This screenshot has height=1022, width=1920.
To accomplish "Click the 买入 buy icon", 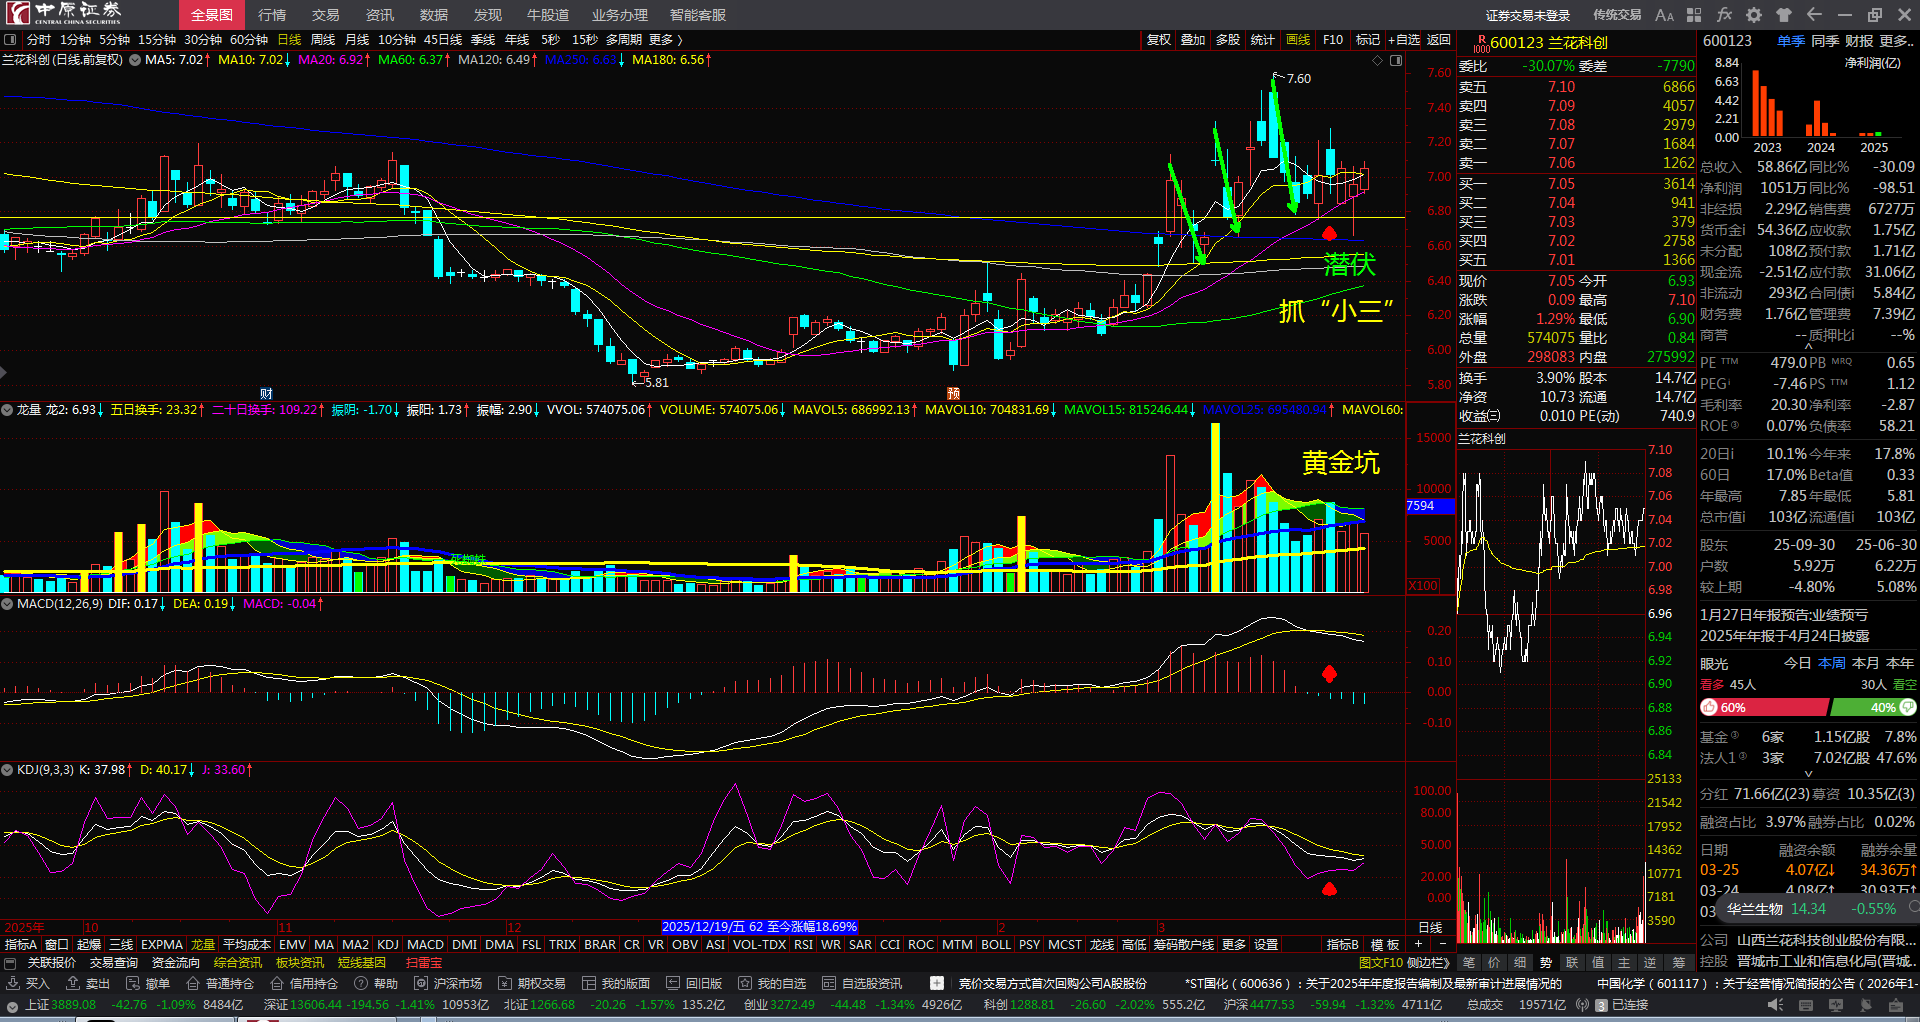I will coord(12,983).
